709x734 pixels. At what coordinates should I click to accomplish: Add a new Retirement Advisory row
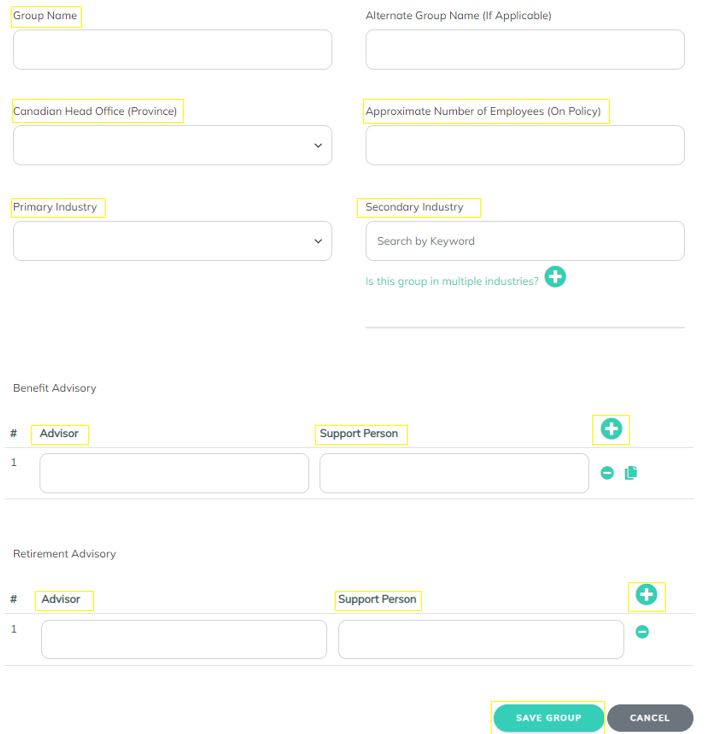tap(646, 595)
